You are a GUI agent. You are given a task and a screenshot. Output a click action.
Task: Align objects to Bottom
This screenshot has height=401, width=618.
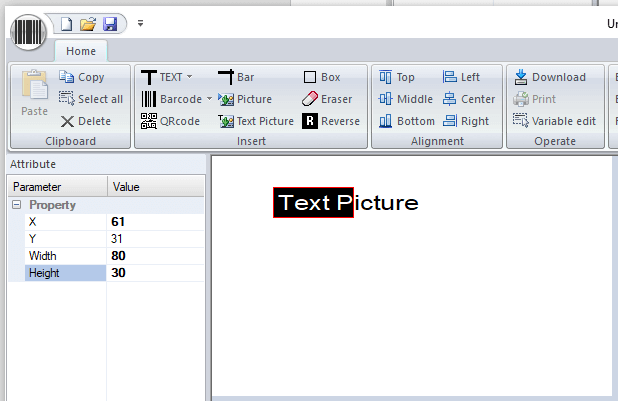click(406, 121)
